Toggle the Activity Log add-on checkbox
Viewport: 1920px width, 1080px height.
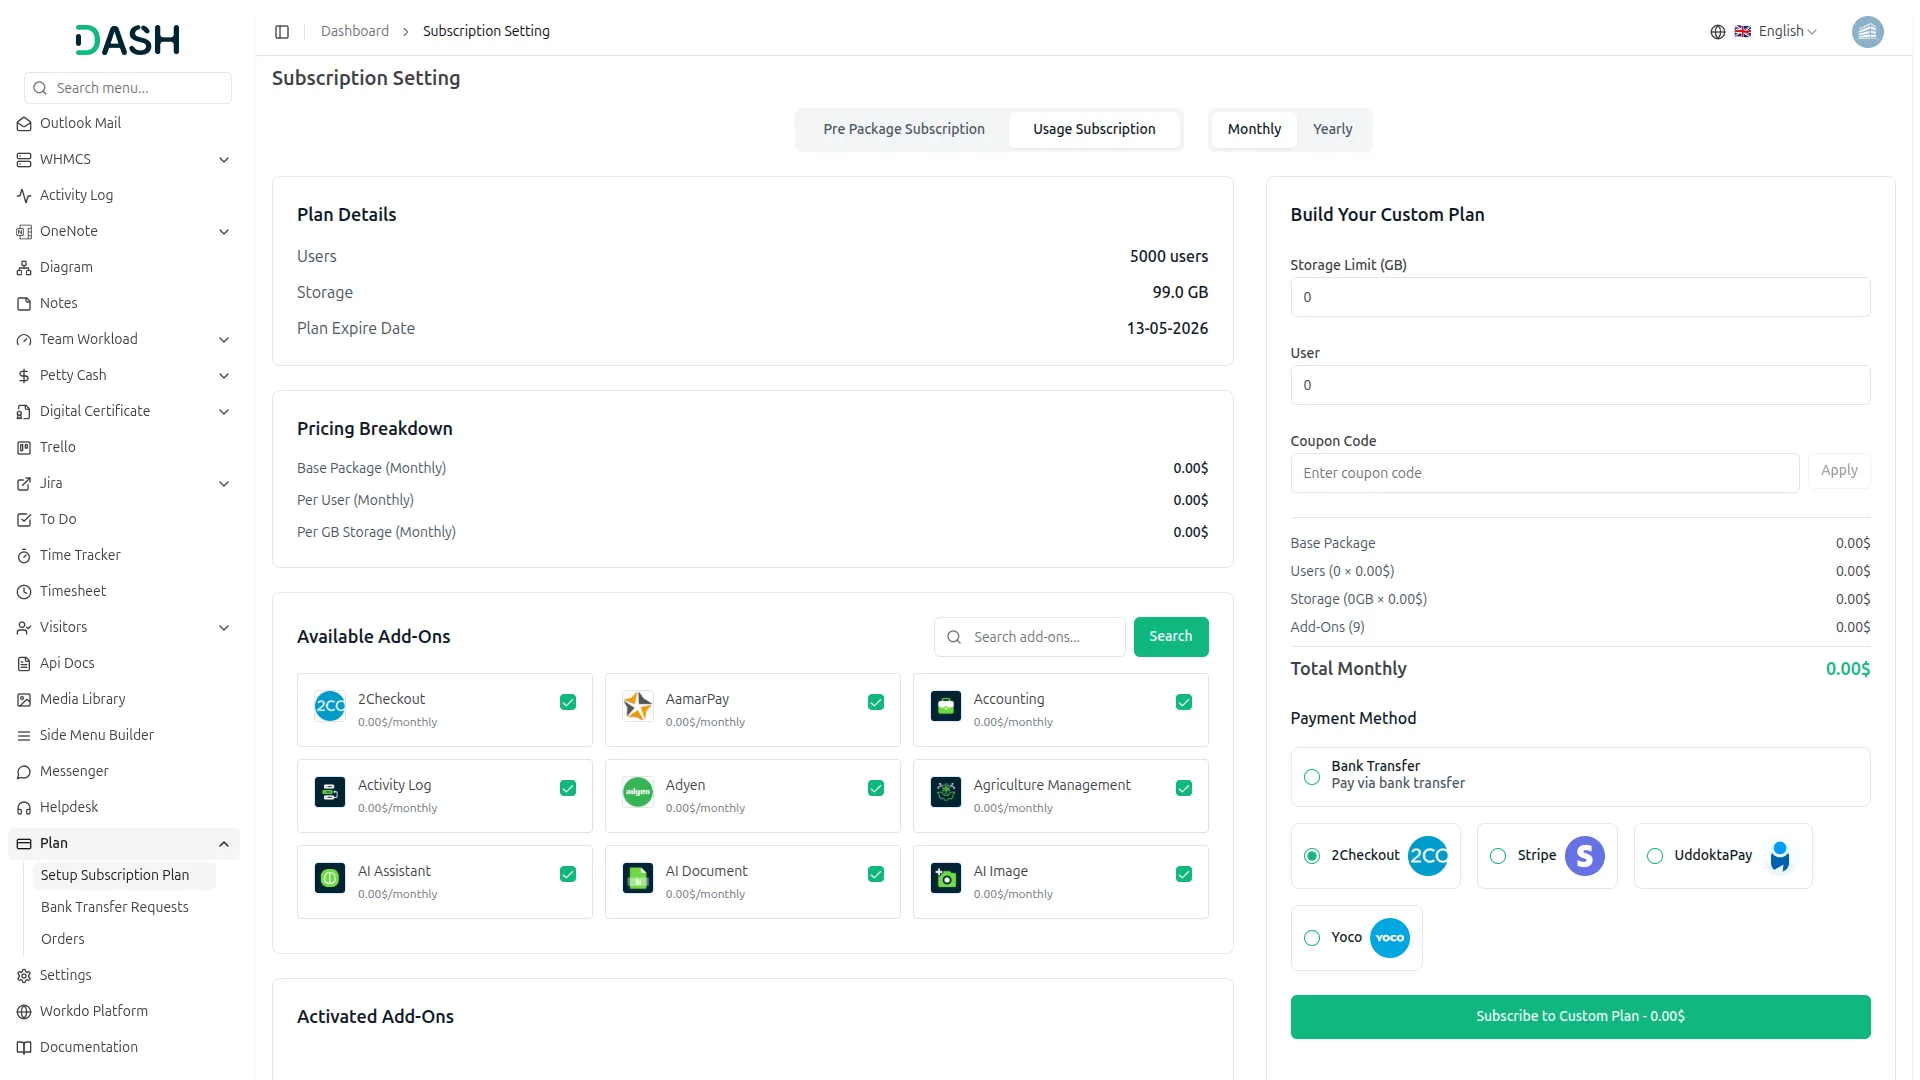pyautogui.click(x=568, y=788)
